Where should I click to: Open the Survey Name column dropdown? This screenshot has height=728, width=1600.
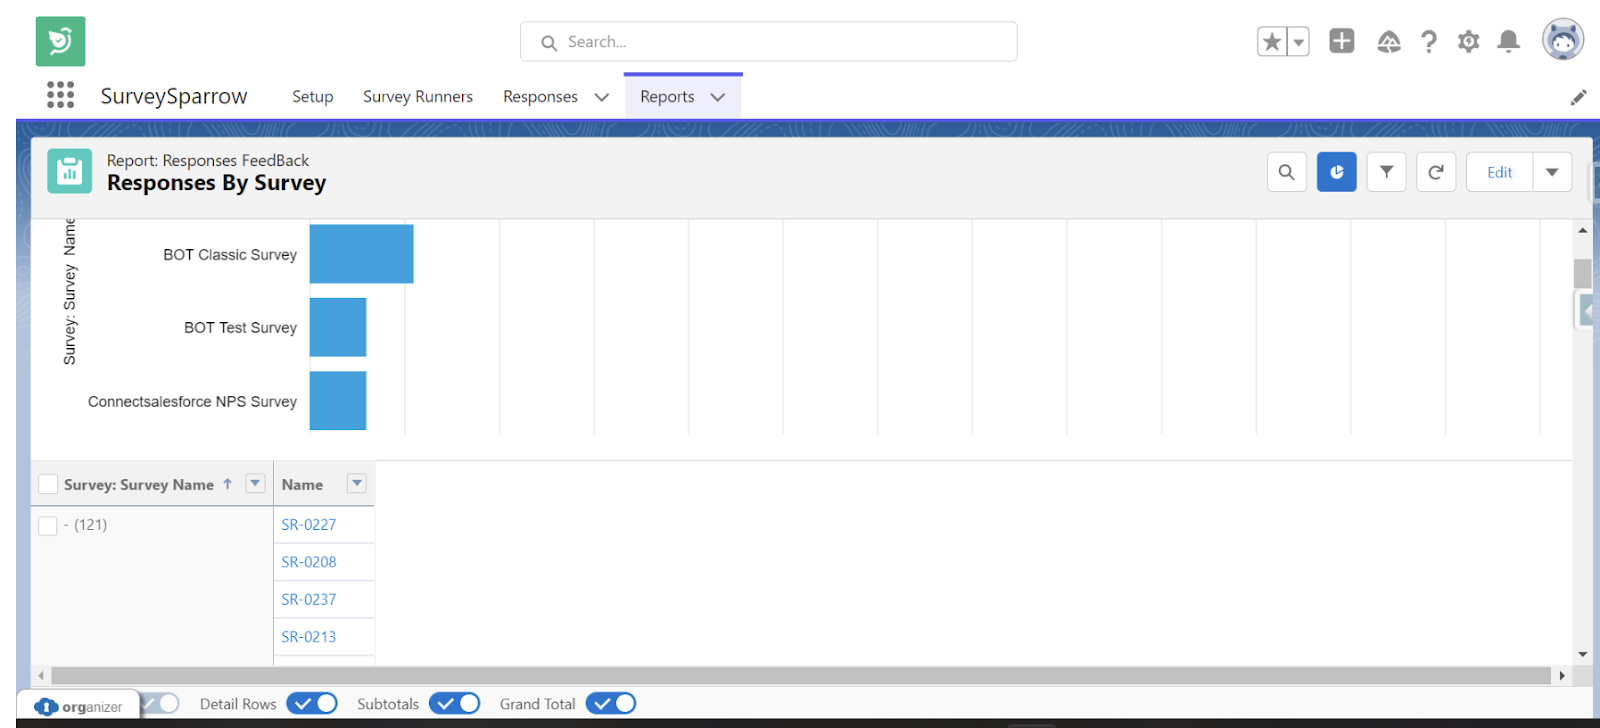click(x=255, y=484)
